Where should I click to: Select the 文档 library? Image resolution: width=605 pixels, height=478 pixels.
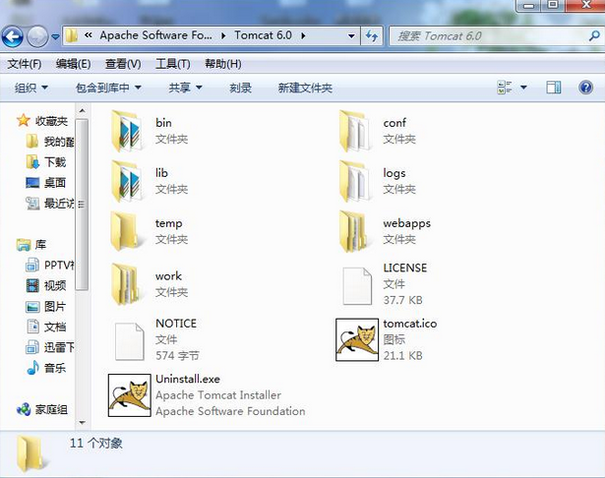[55, 327]
